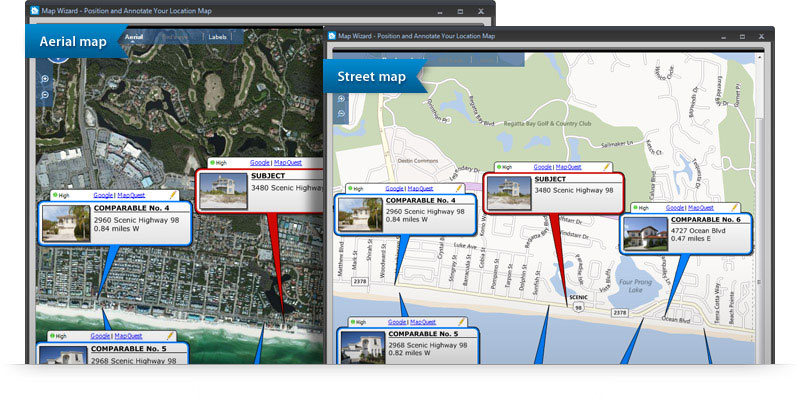
Task: Edit Comparable No. 6 label with pencil icon
Action: point(735,207)
